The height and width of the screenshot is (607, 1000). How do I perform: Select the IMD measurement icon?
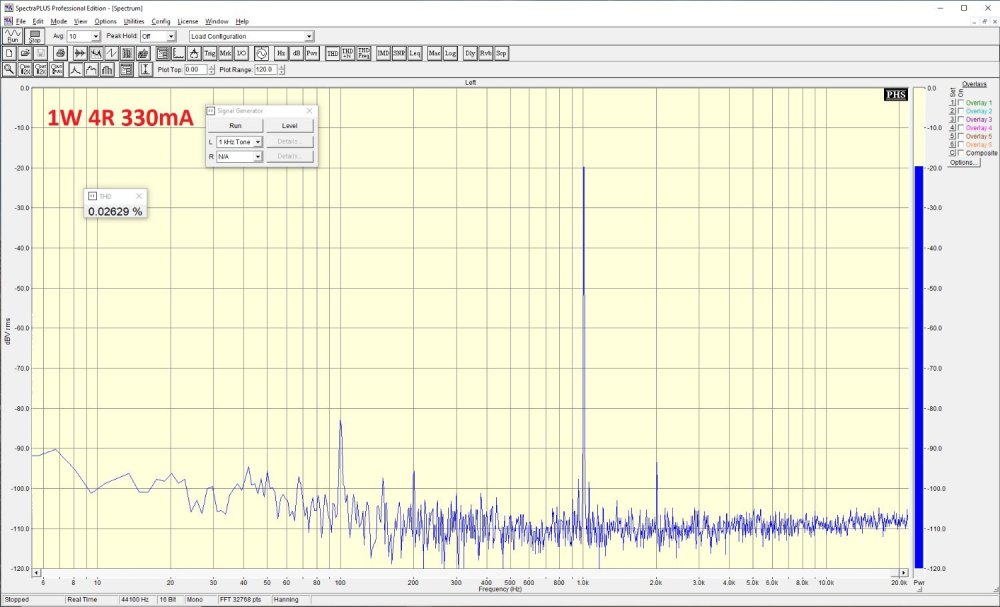click(383, 52)
